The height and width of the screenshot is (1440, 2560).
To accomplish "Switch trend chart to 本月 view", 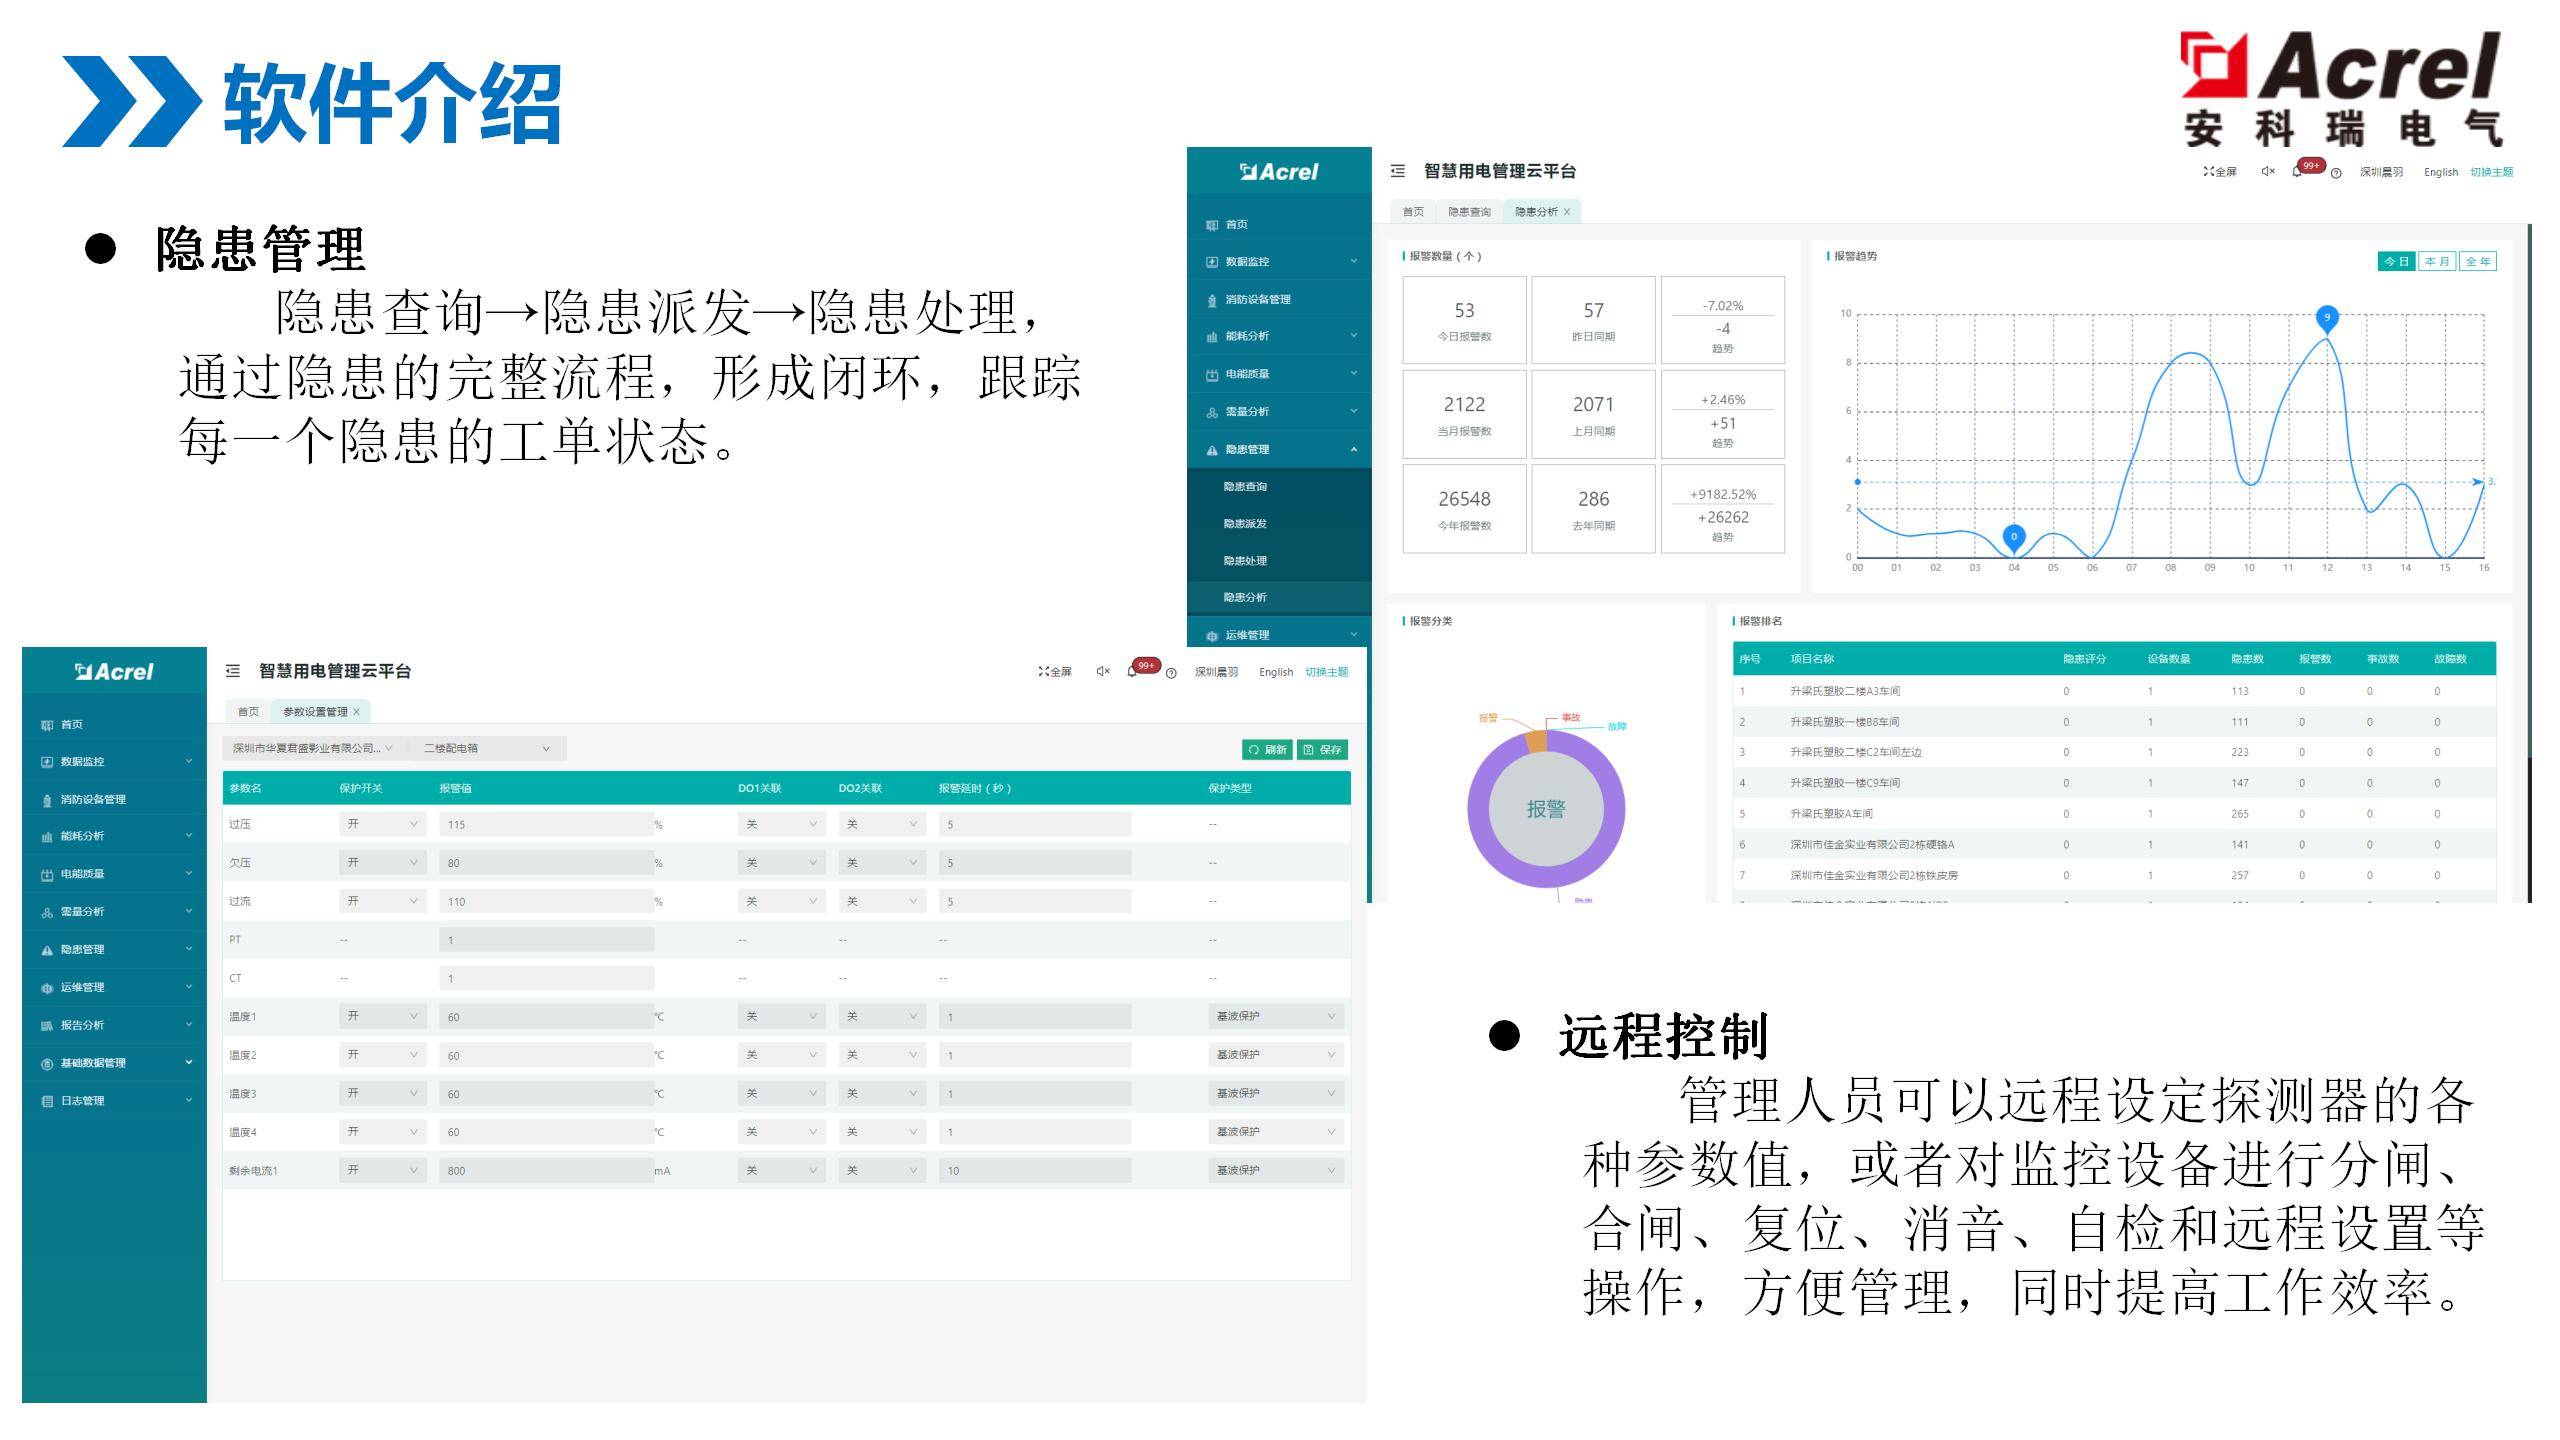I will [x=2436, y=261].
